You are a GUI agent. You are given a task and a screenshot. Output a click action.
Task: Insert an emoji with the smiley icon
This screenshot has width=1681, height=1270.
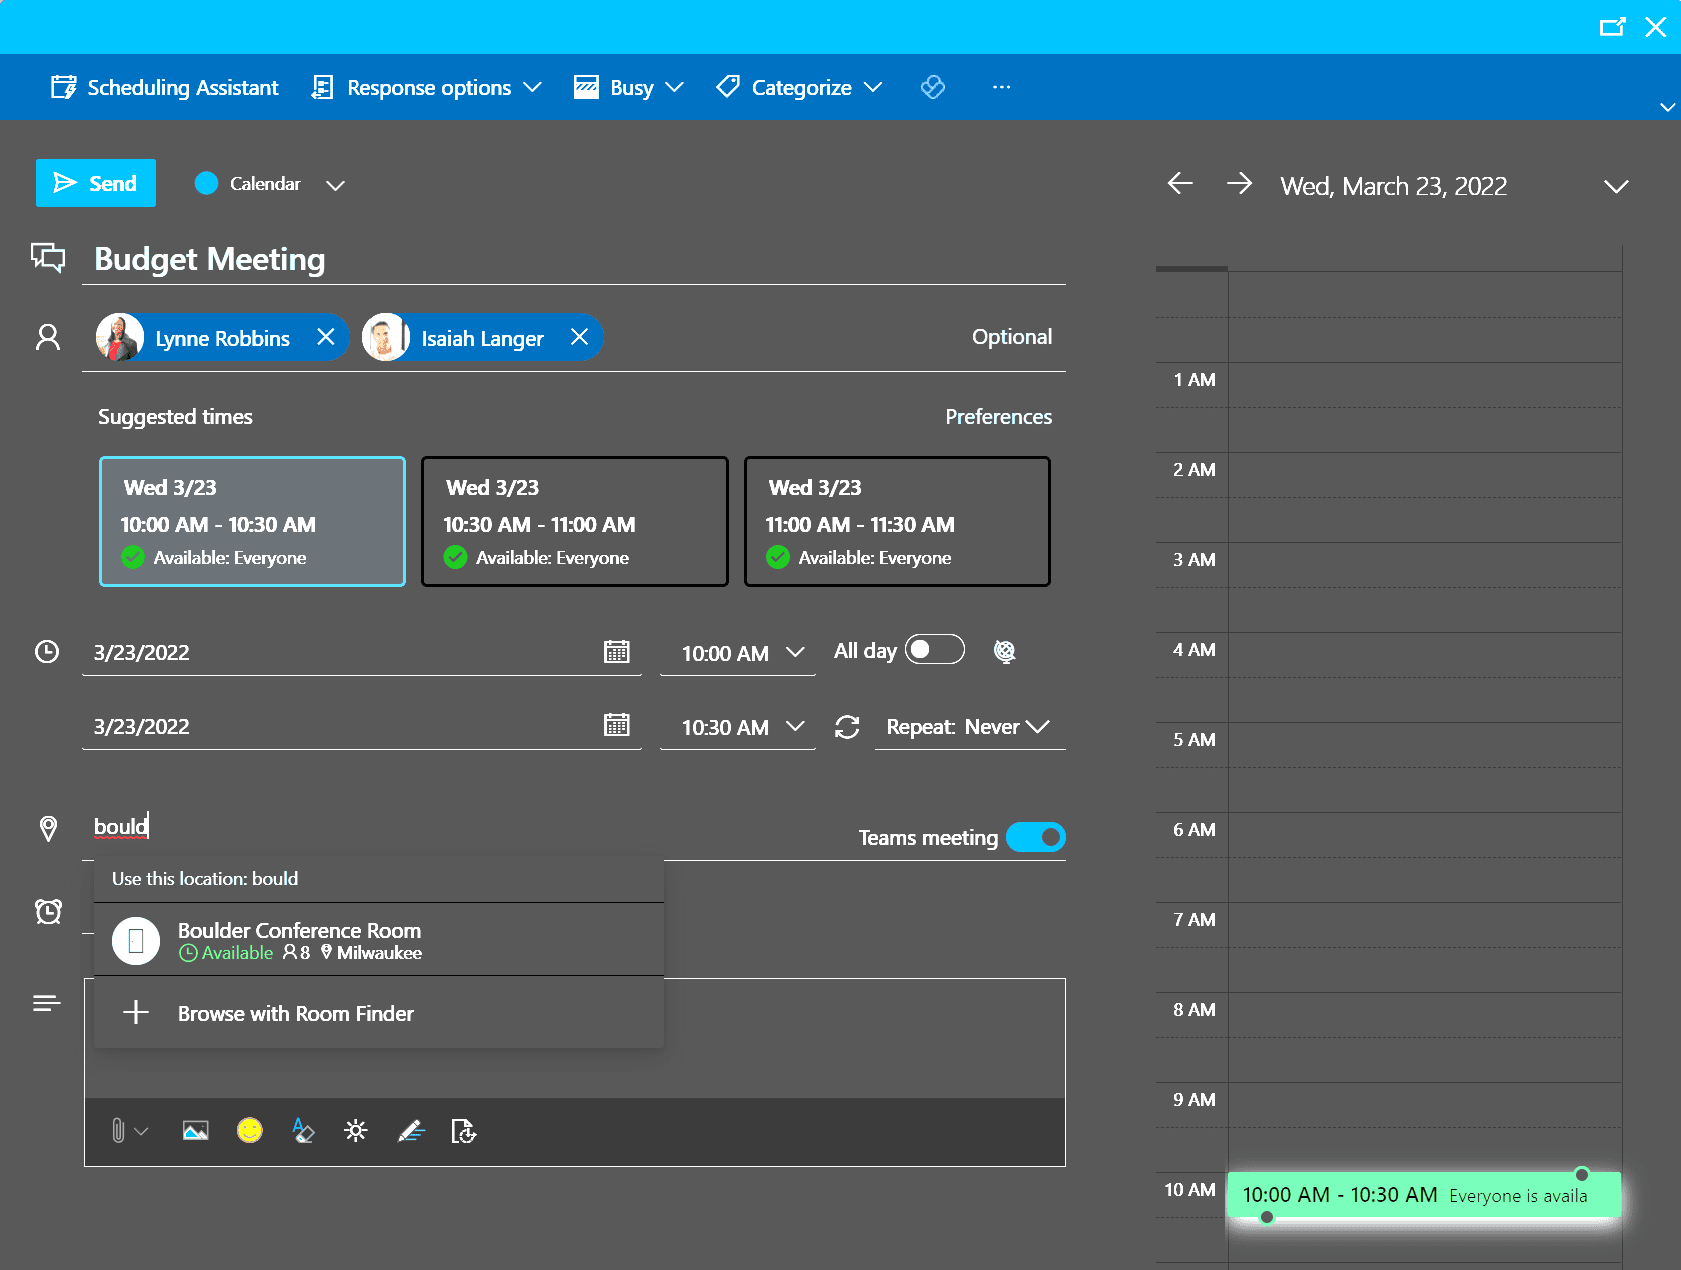pos(249,1131)
